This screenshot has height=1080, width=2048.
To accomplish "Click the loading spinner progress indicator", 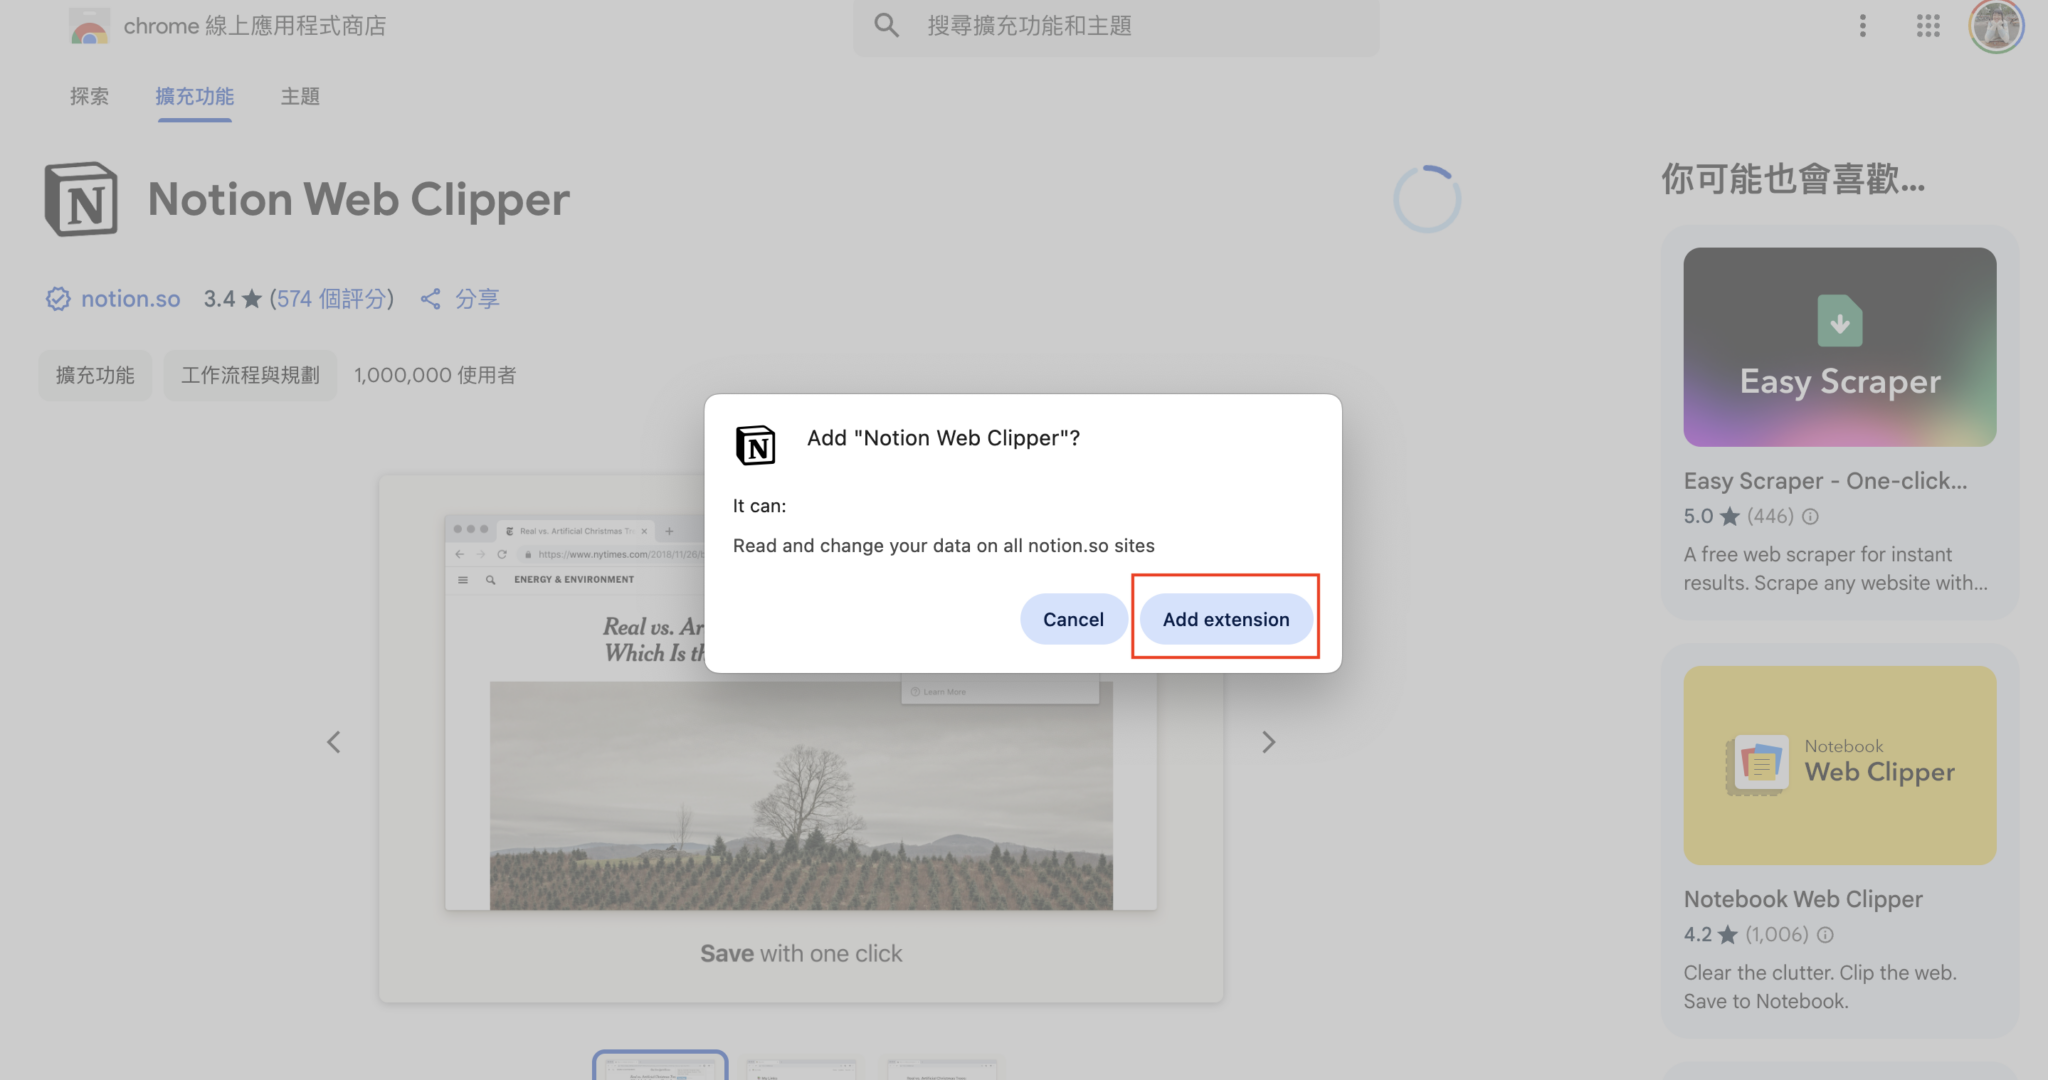I will [x=1427, y=198].
